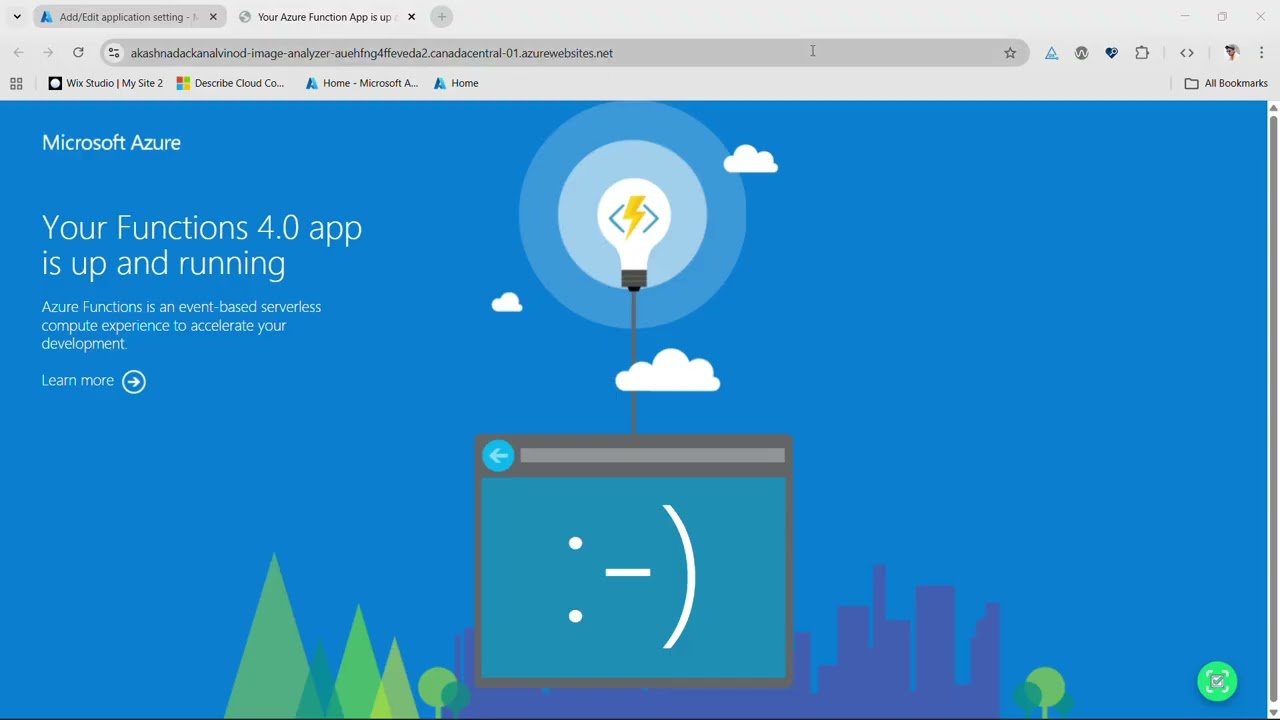The image size is (1280, 720).
Task: Go forward with browser forward arrow
Action: pos(48,52)
